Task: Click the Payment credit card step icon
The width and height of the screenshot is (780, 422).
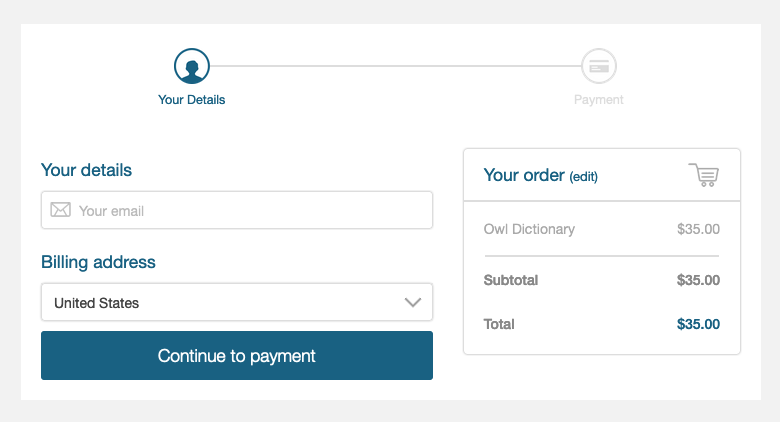Action: click(599, 67)
